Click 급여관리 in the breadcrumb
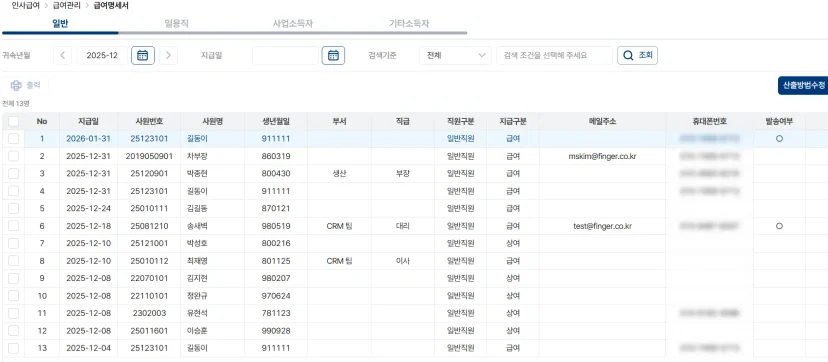 pyautogui.click(x=67, y=6)
